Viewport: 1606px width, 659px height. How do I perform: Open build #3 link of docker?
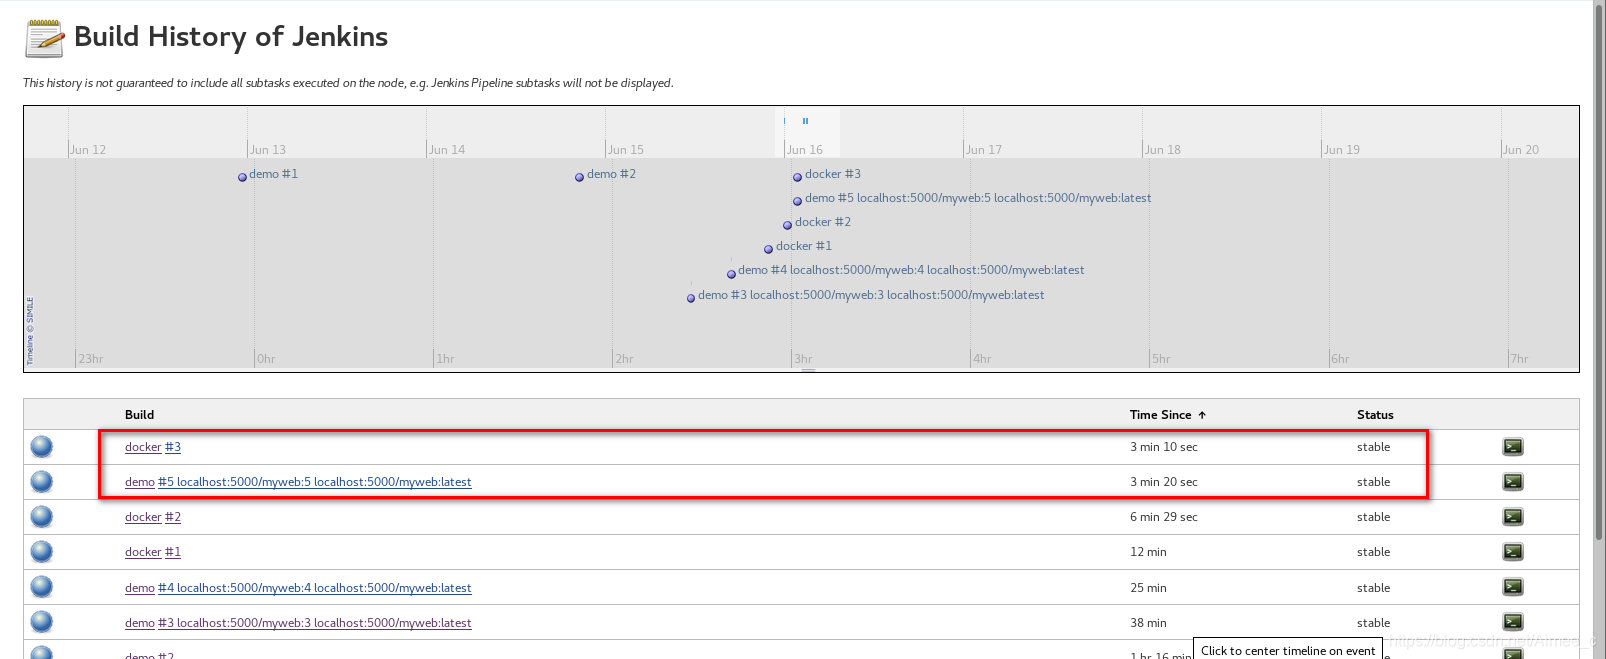click(173, 447)
